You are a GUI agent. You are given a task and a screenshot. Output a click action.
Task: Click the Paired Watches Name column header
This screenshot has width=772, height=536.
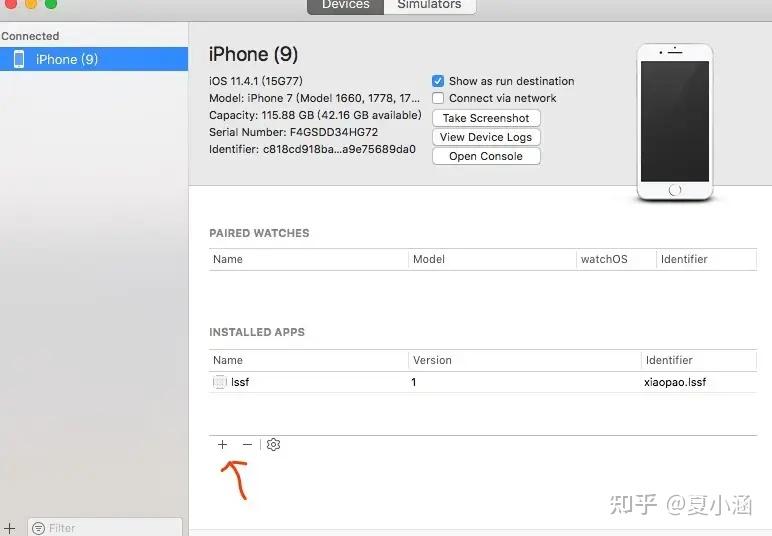point(309,259)
